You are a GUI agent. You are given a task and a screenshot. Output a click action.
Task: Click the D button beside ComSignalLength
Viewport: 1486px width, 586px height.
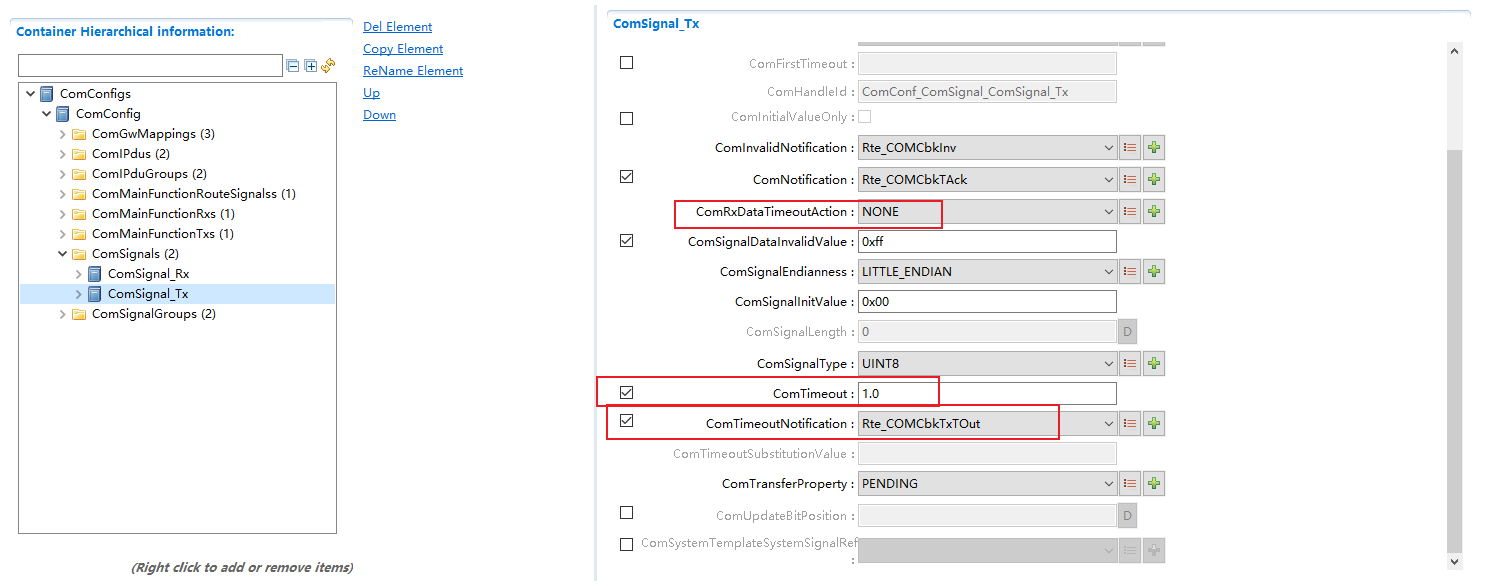click(x=1127, y=332)
